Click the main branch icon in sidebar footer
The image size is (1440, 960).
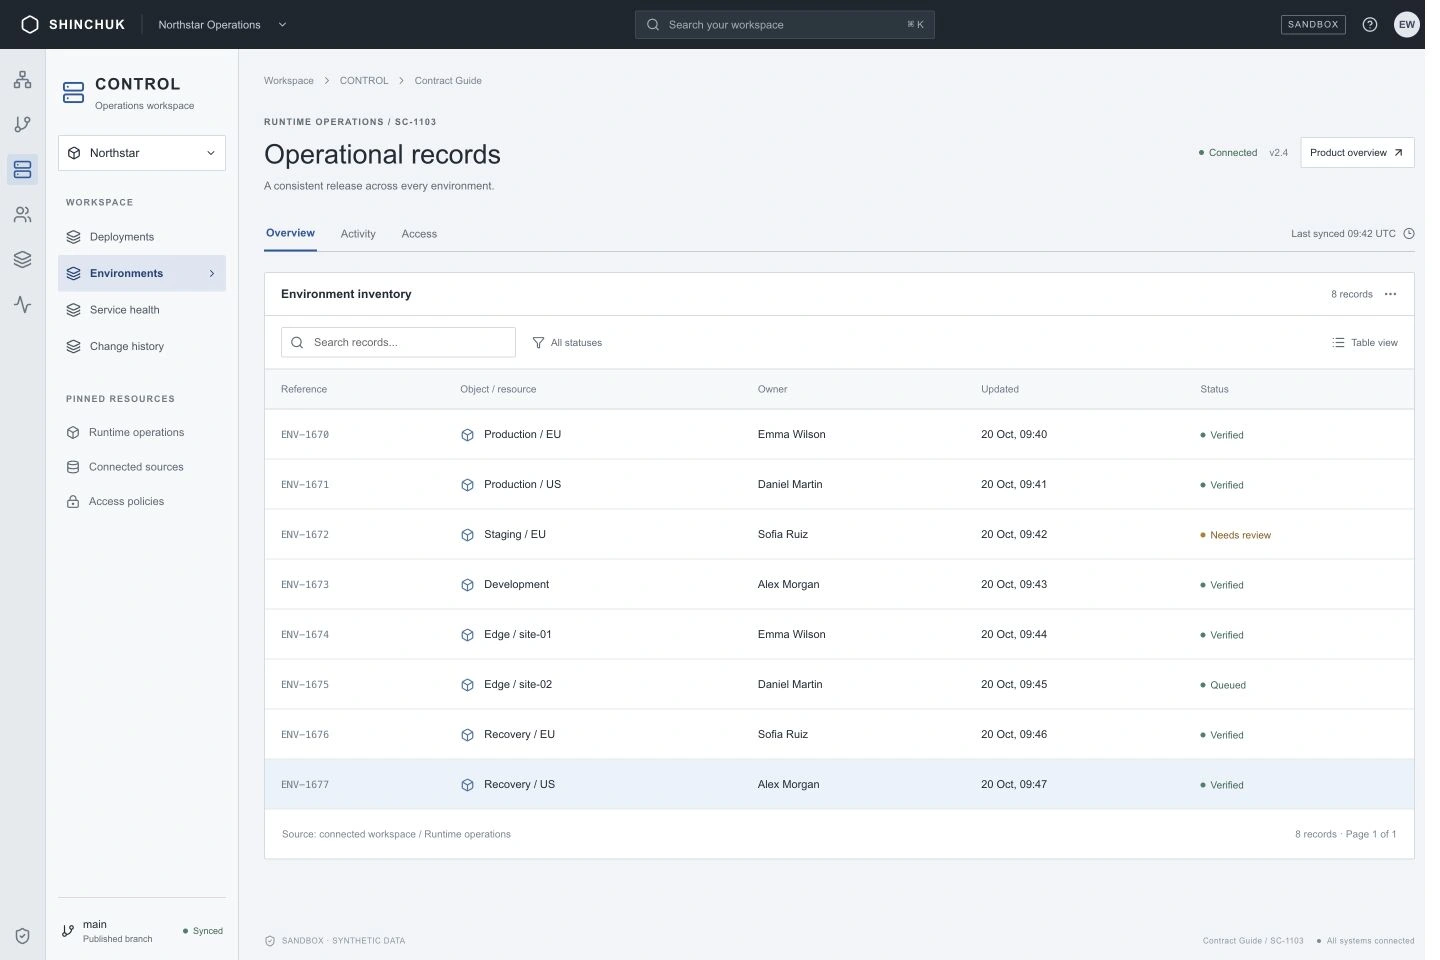(68, 931)
